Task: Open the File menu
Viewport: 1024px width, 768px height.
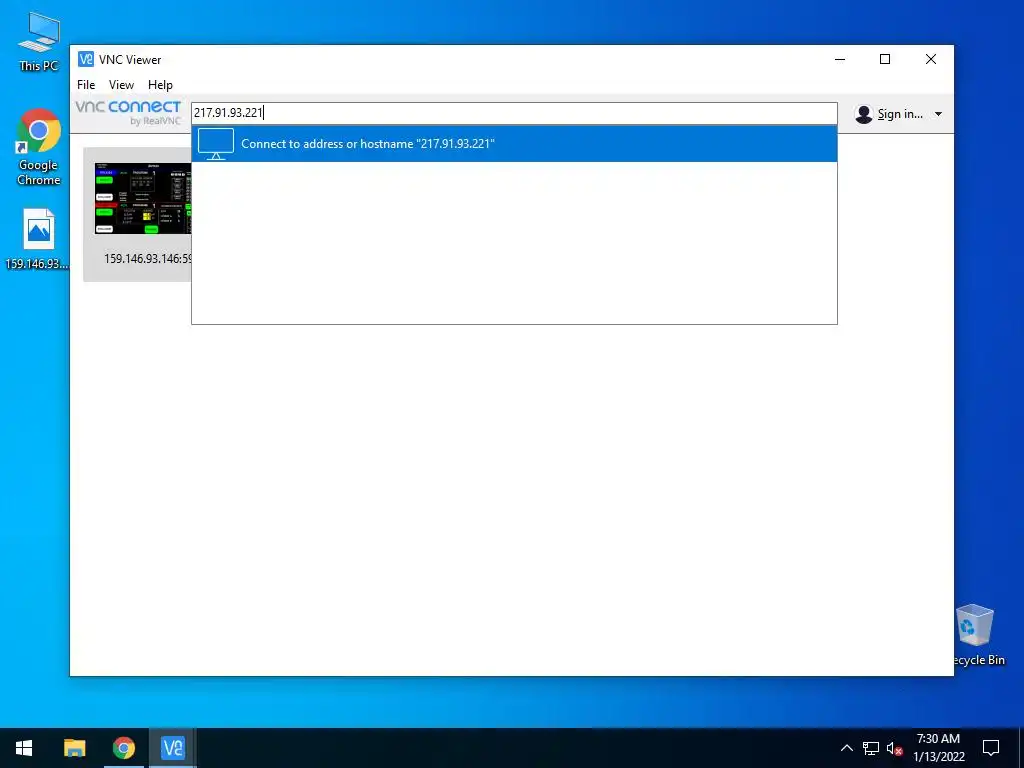Action: click(86, 85)
